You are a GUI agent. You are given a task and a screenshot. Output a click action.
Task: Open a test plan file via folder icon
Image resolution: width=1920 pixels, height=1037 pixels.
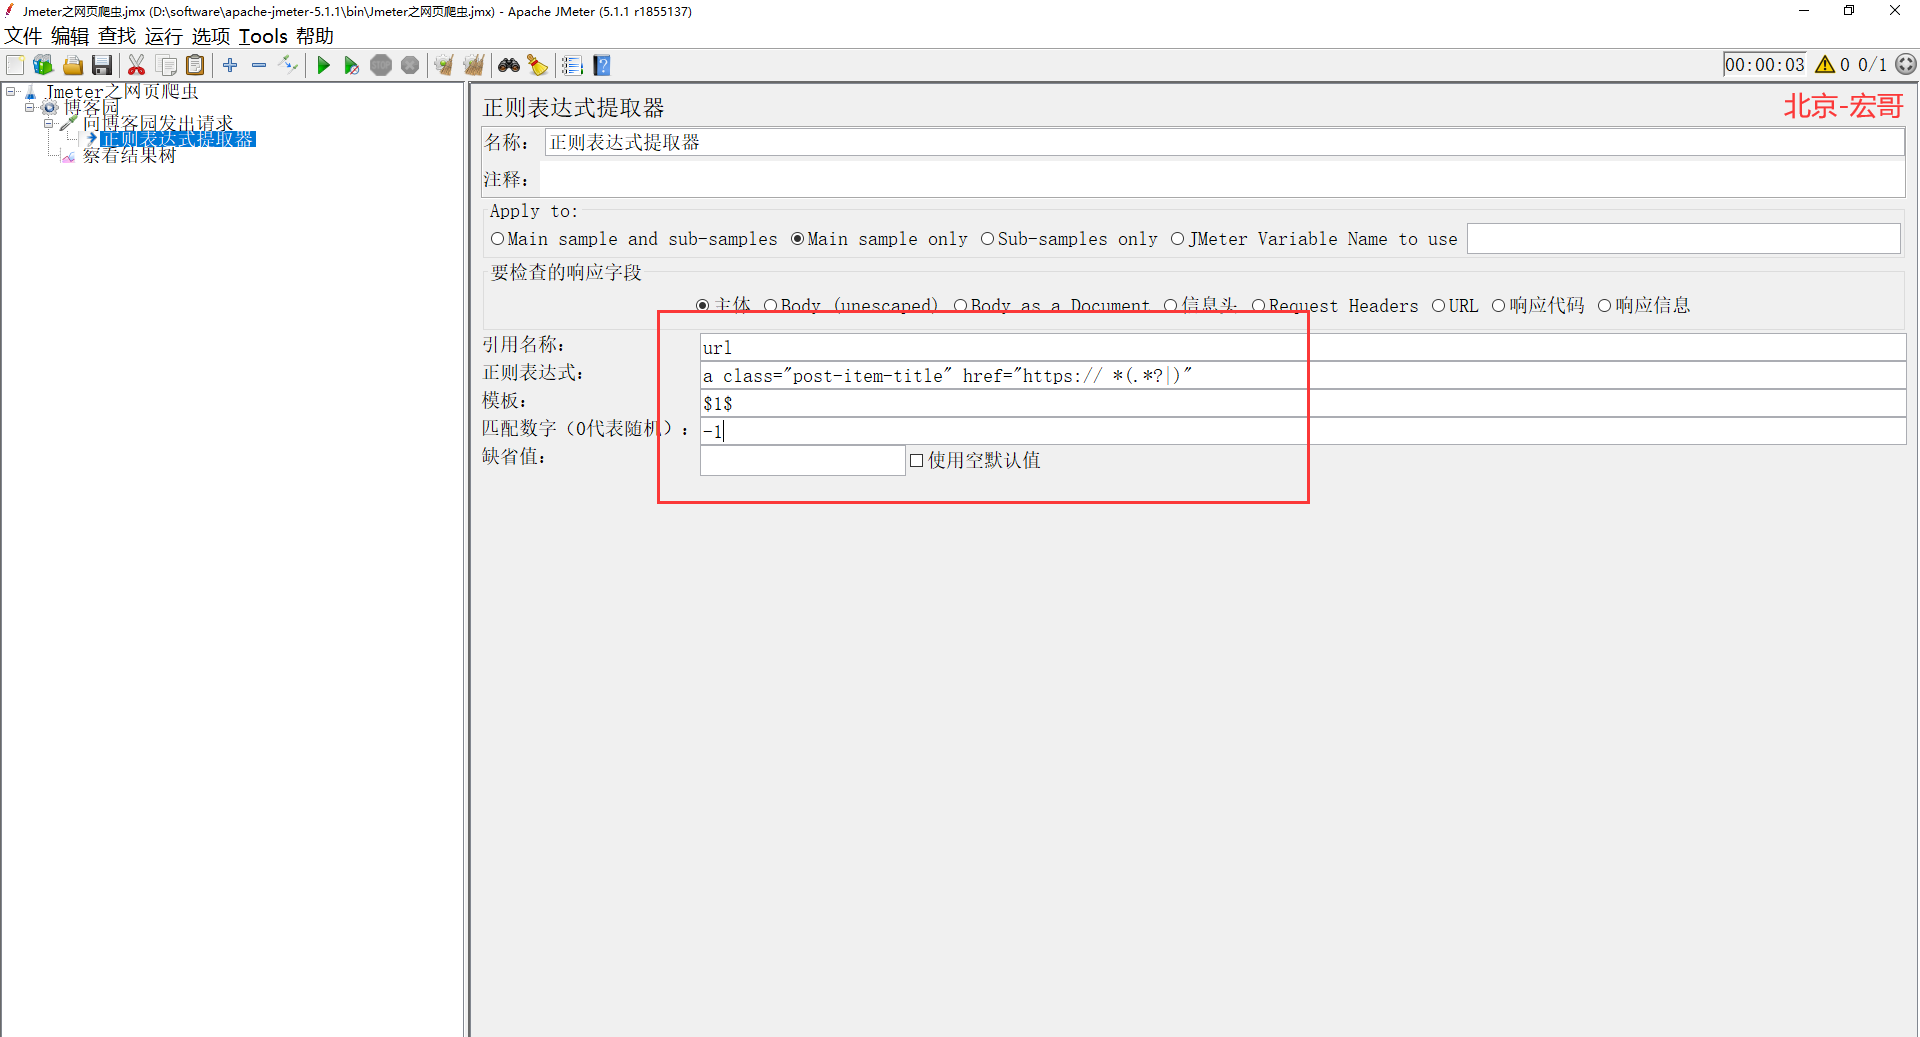click(x=73, y=66)
